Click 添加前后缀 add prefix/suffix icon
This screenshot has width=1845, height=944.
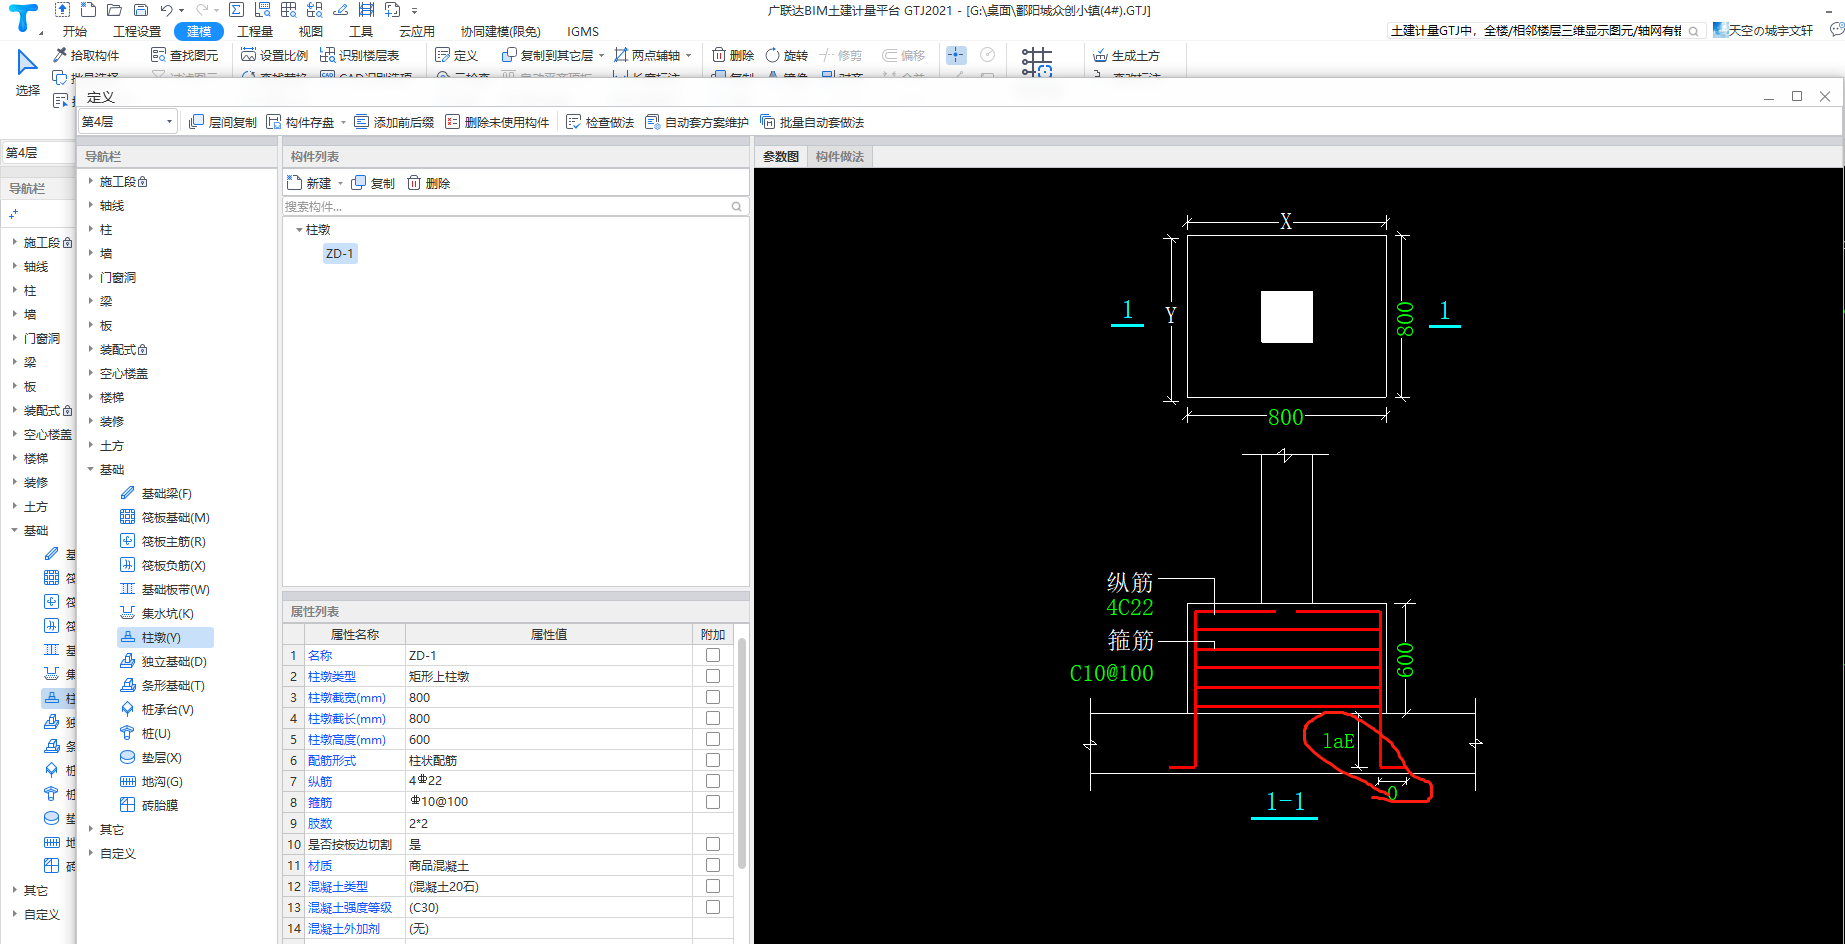pos(362,122)
